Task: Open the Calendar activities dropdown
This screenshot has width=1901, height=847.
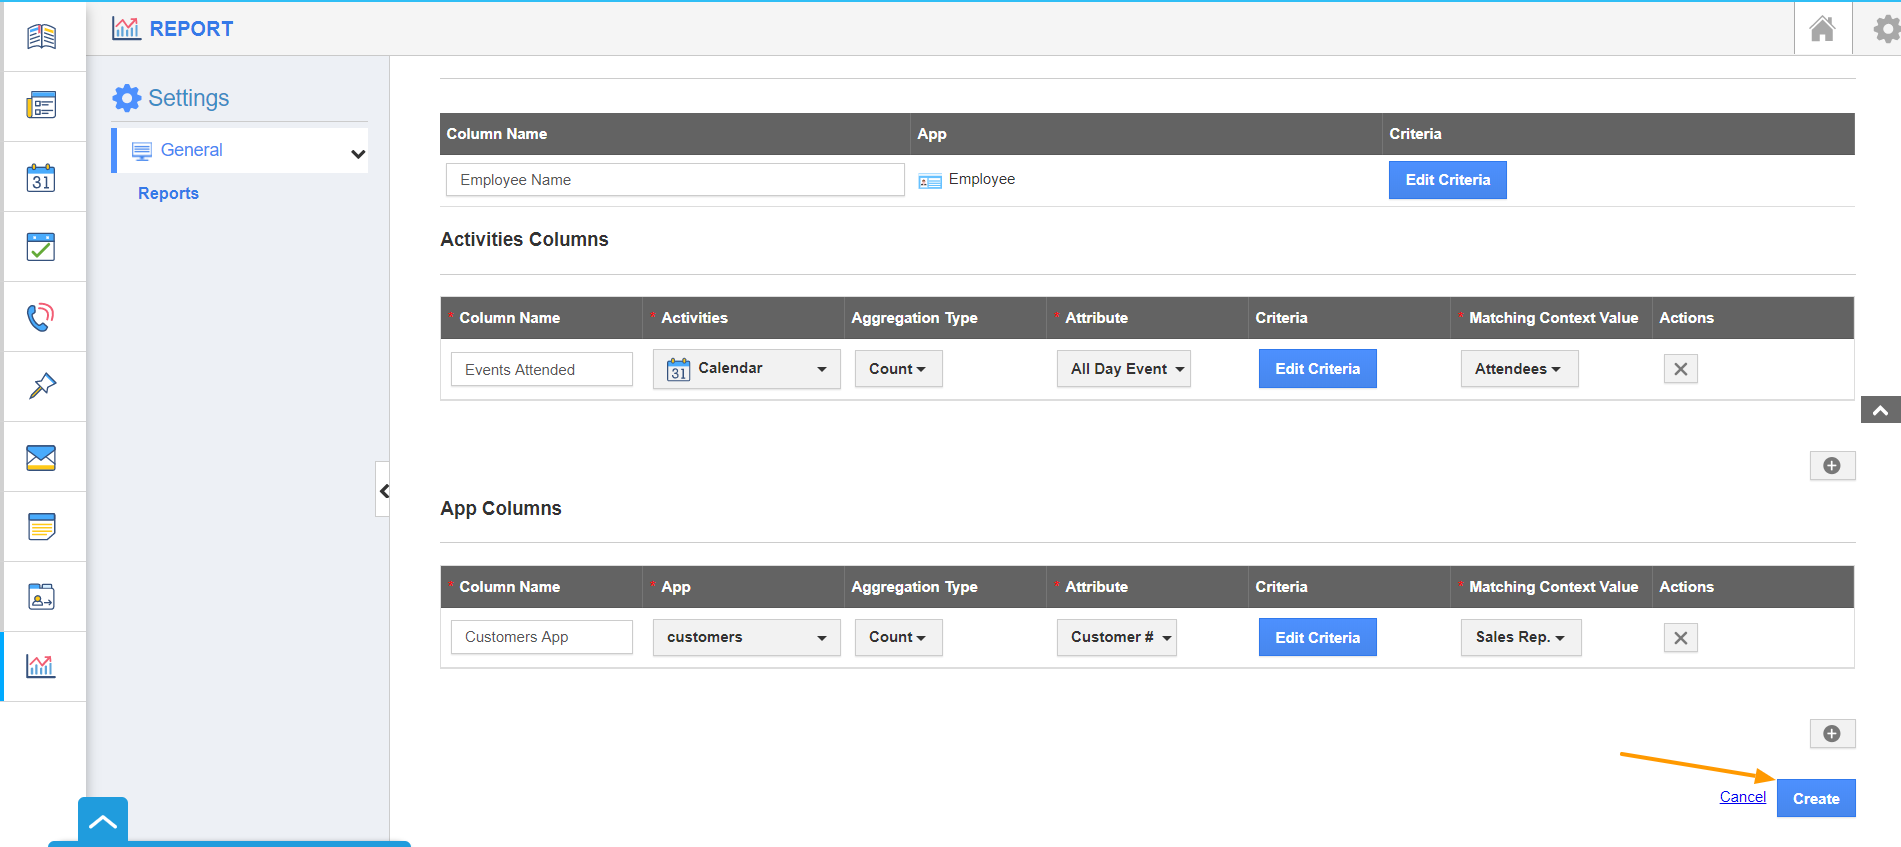Action: 746,369
